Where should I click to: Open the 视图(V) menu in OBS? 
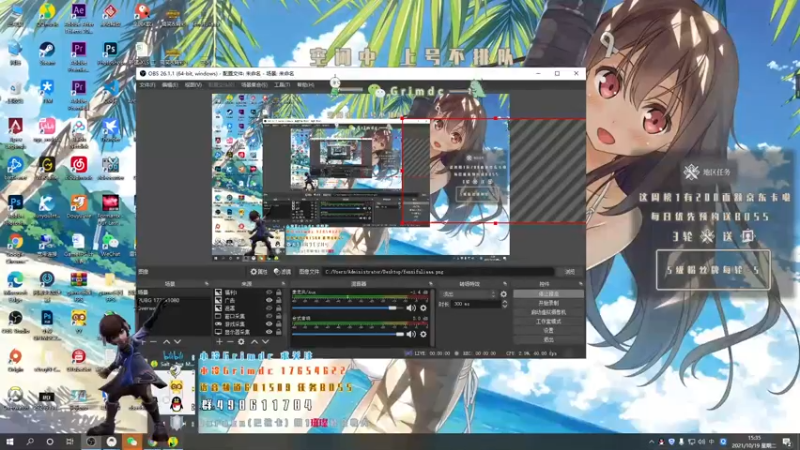(193, 85)
